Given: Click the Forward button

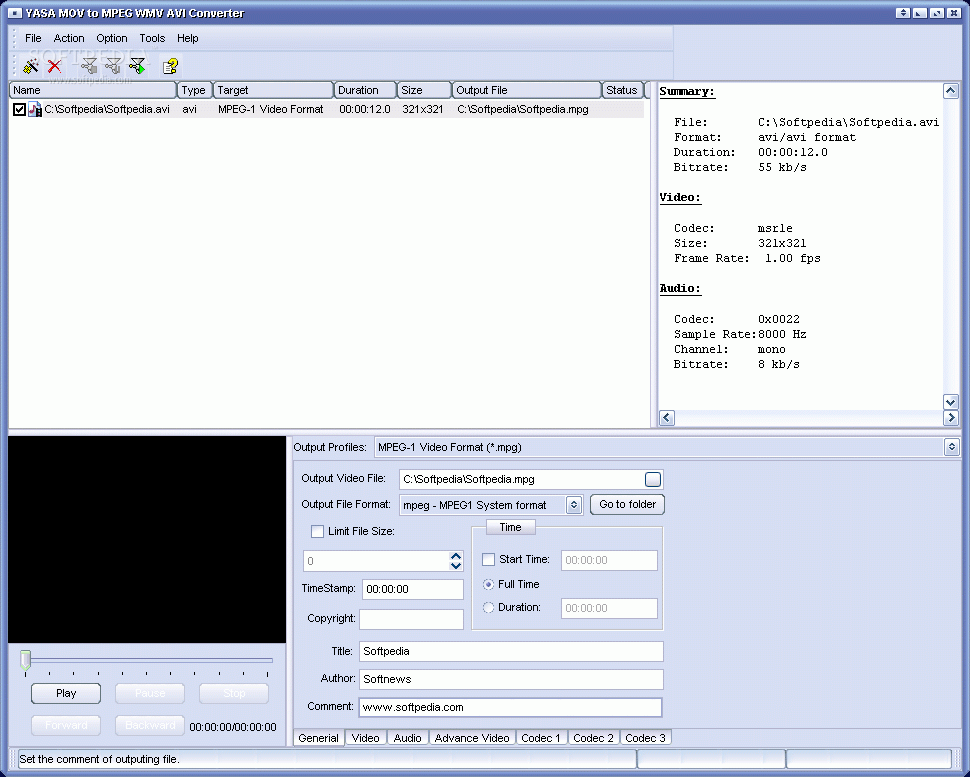Looking at the screenshot, I should [x=66, y=725].
